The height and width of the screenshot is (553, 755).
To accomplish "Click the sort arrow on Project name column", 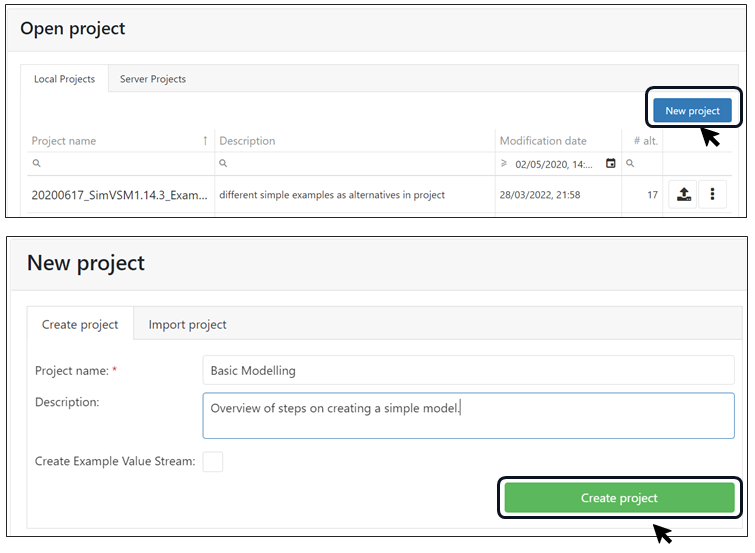I will 205,141.
